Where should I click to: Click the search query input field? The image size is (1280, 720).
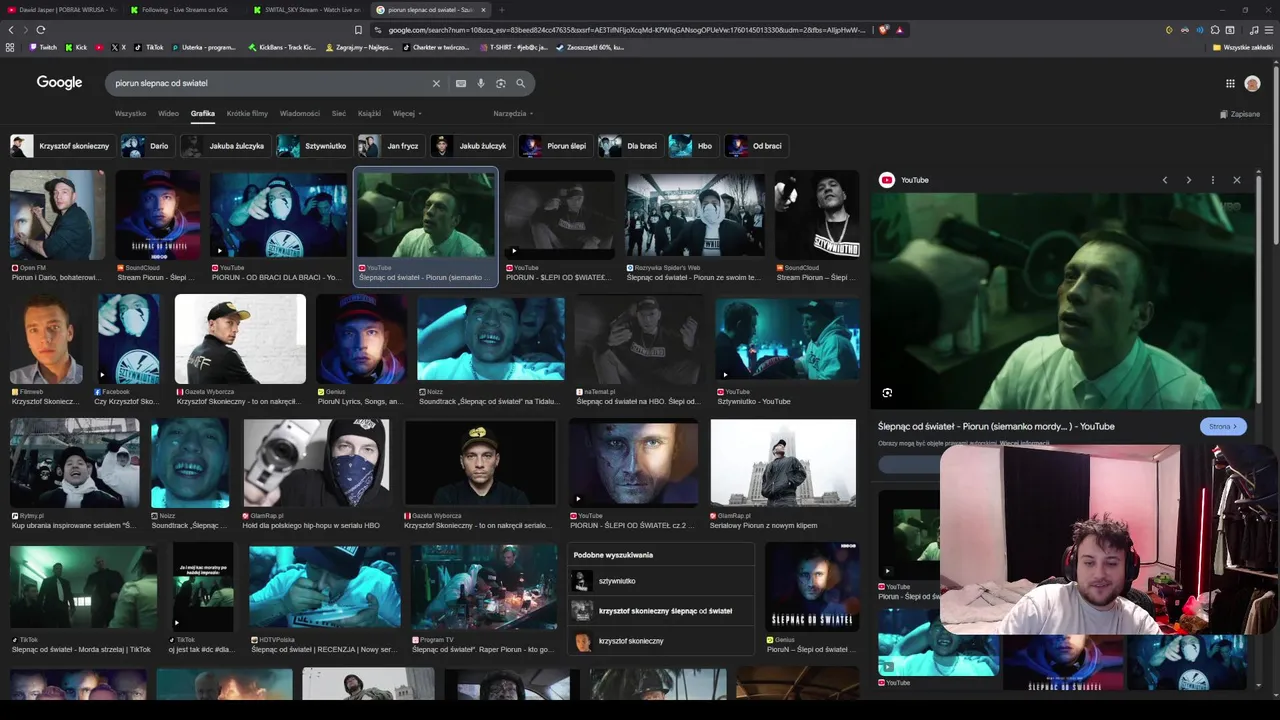pyautogui.click(x=270, y=83)
